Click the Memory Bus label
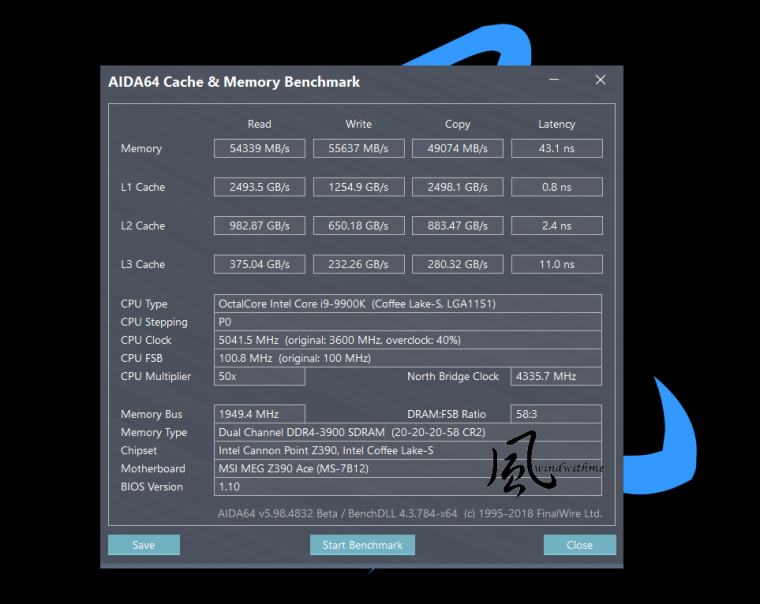Viewport: 760px width, 604px height. click(x=151, y=414)
